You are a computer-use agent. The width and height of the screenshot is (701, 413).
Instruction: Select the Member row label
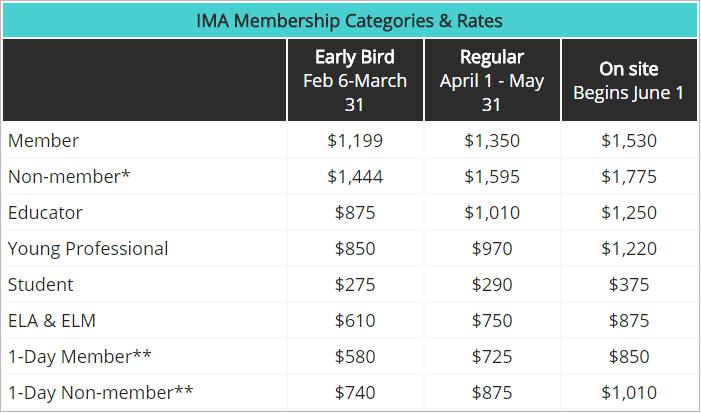tap(43, 140)
